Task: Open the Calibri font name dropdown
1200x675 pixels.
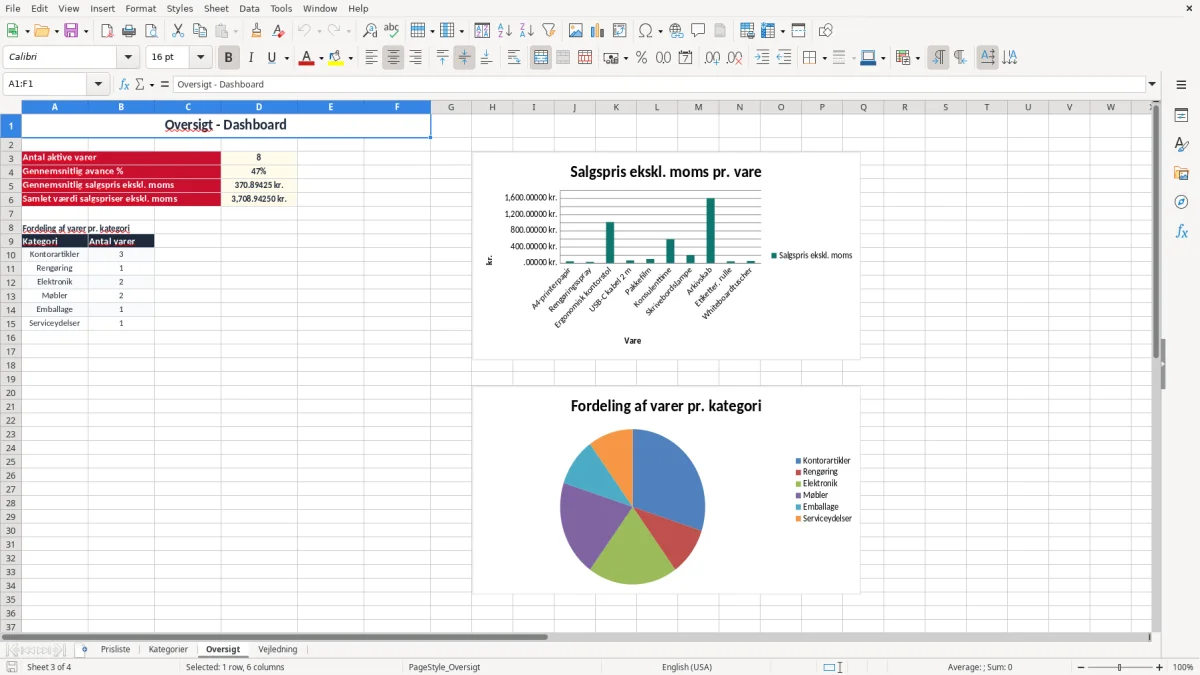Action: tap(128, 58)
